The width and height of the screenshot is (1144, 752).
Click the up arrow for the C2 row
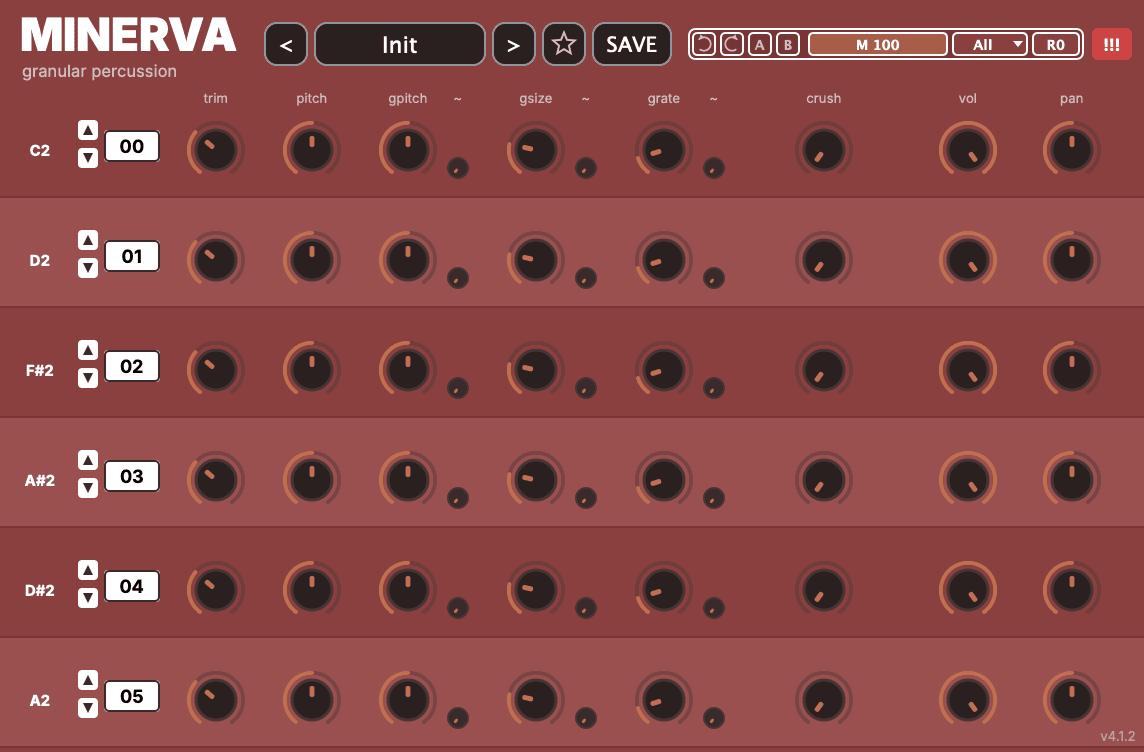88,131
